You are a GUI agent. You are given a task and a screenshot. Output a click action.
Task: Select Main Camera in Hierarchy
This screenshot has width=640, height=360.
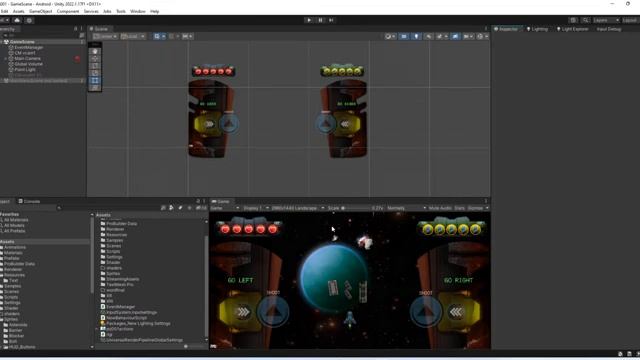click(x=27, y=58)
